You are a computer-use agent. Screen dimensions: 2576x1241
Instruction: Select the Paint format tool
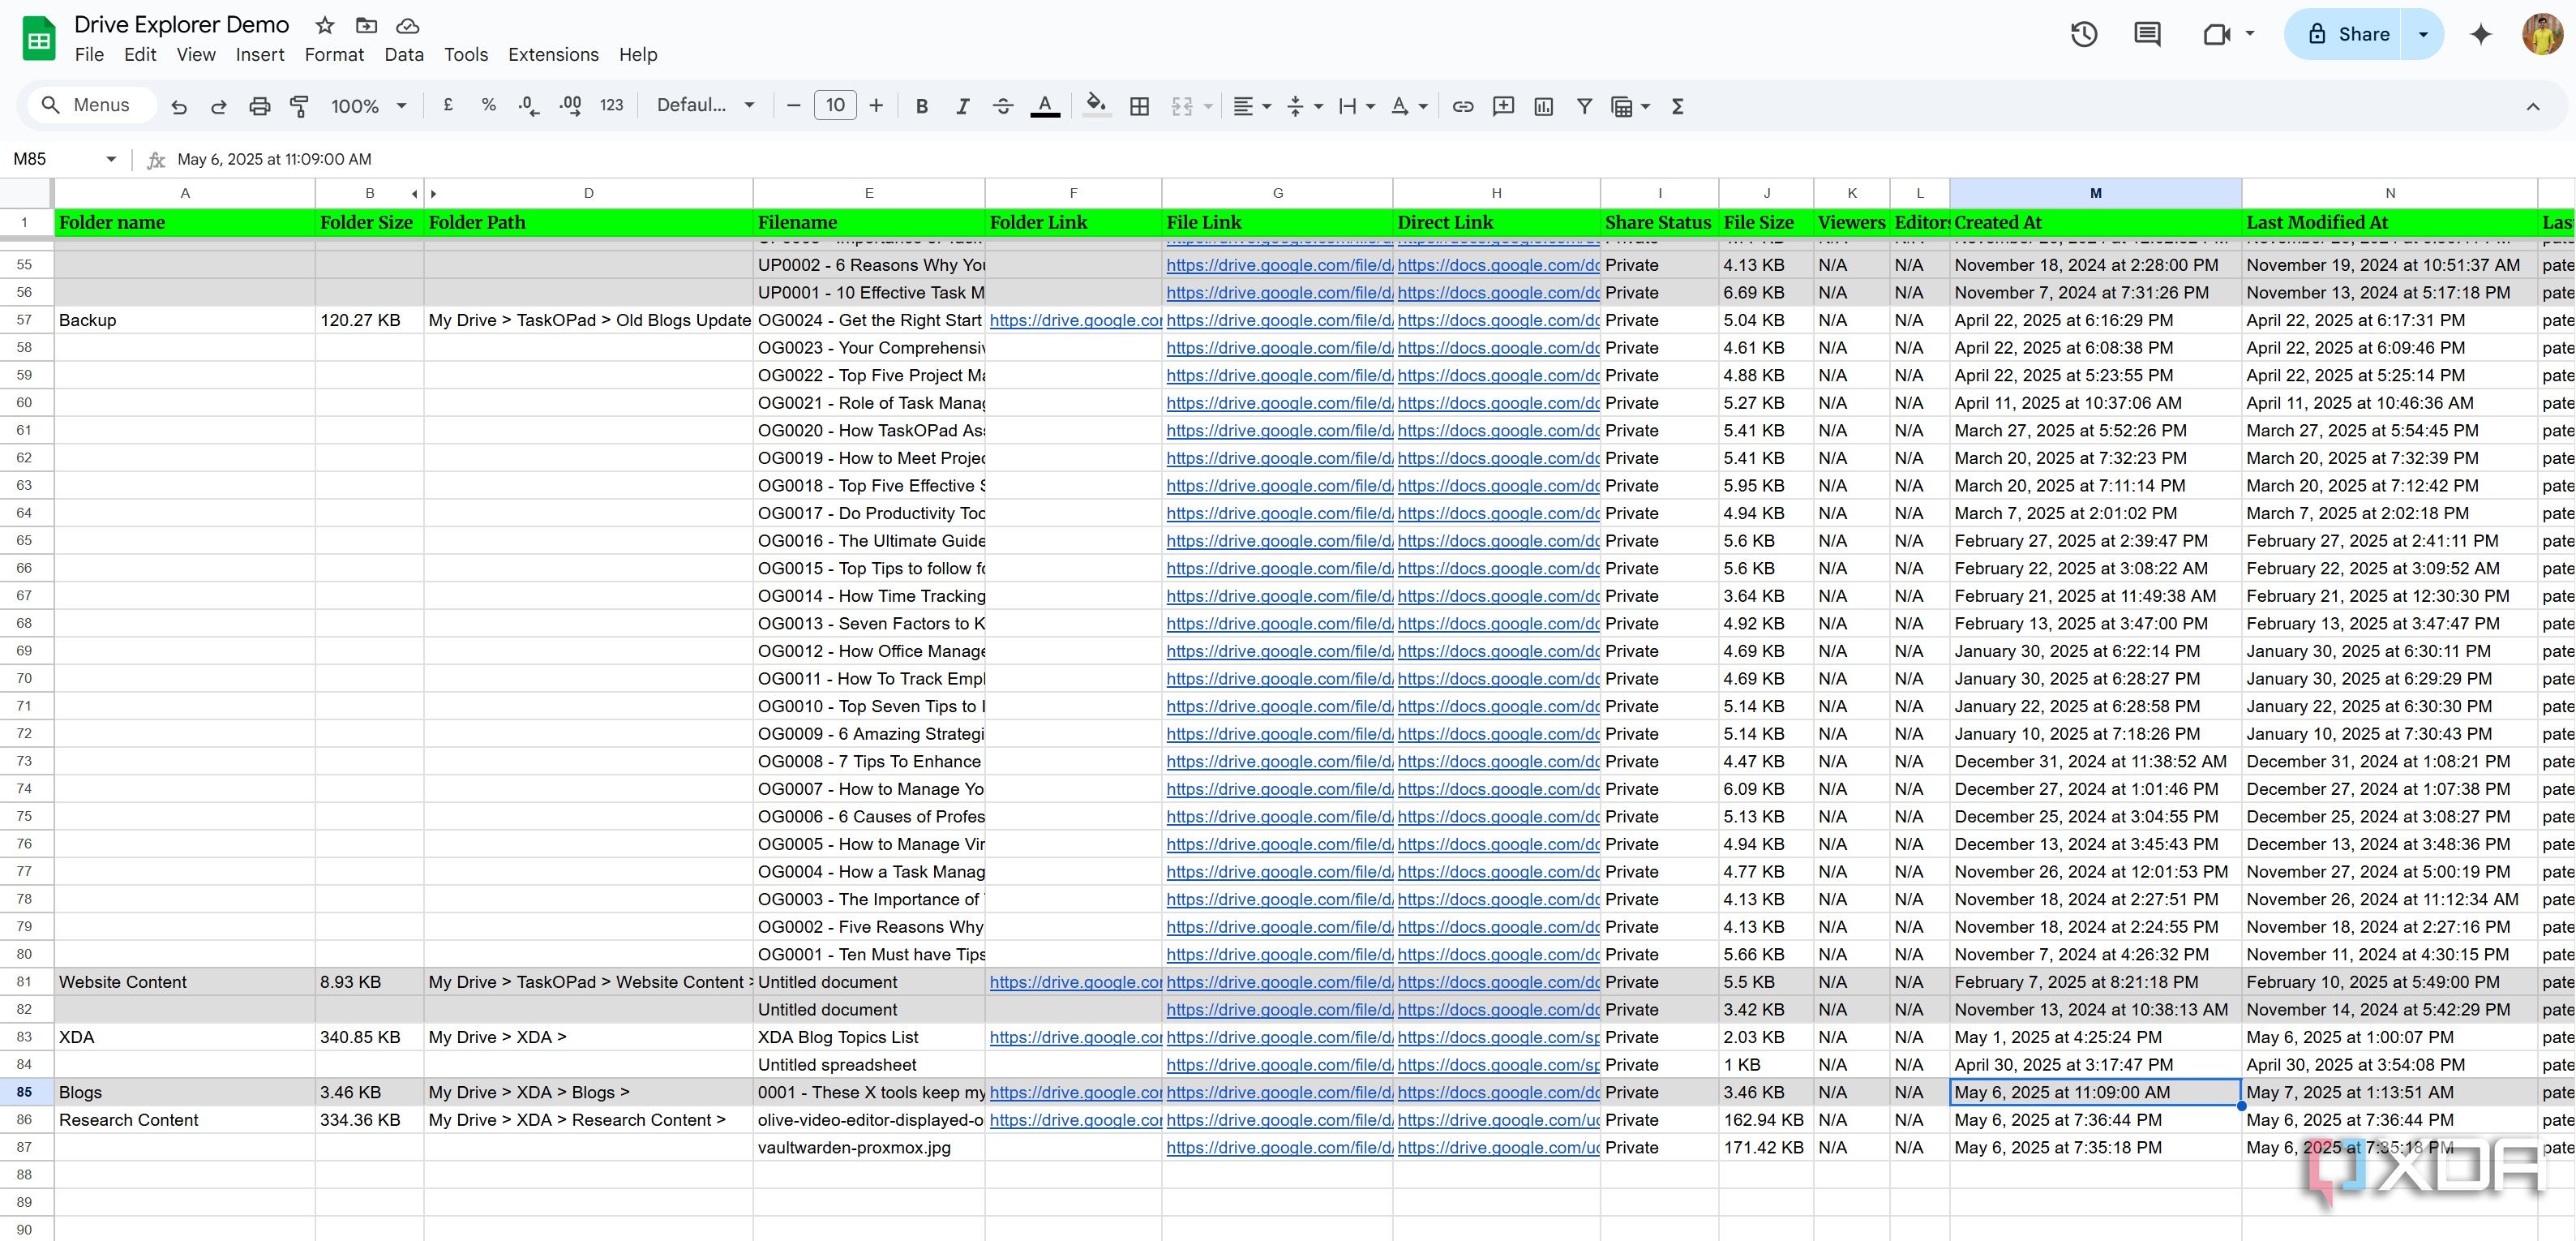[299, 106]
